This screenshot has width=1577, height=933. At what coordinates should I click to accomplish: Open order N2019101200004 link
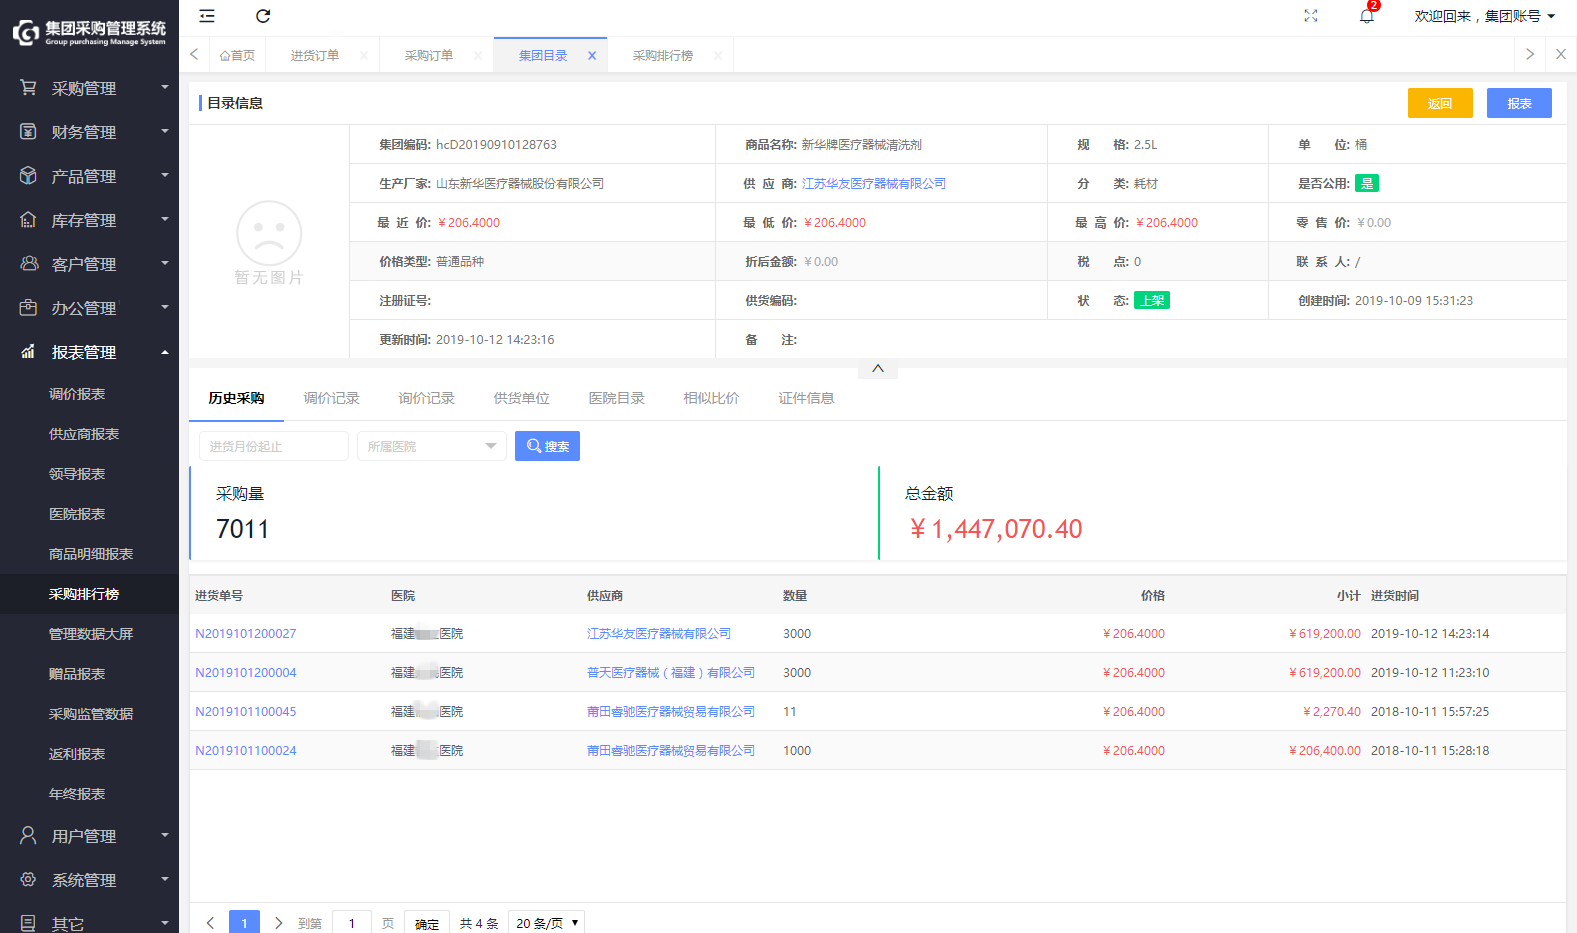pyautogui.click(x=246, y=673)
